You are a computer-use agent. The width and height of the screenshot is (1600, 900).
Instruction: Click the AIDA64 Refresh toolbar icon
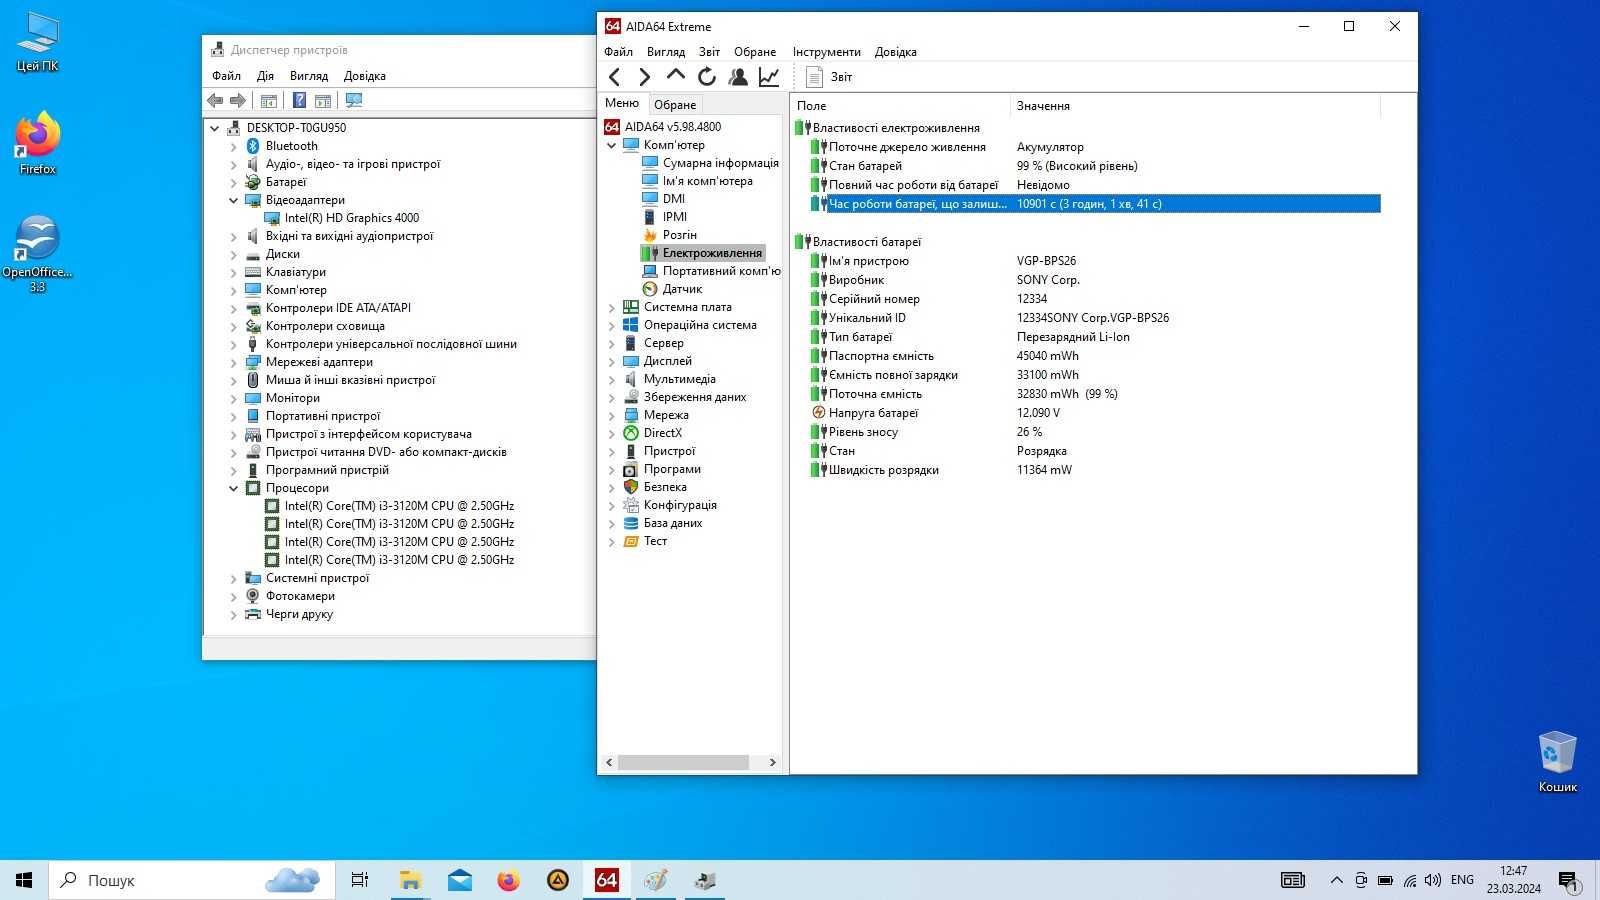707,77
